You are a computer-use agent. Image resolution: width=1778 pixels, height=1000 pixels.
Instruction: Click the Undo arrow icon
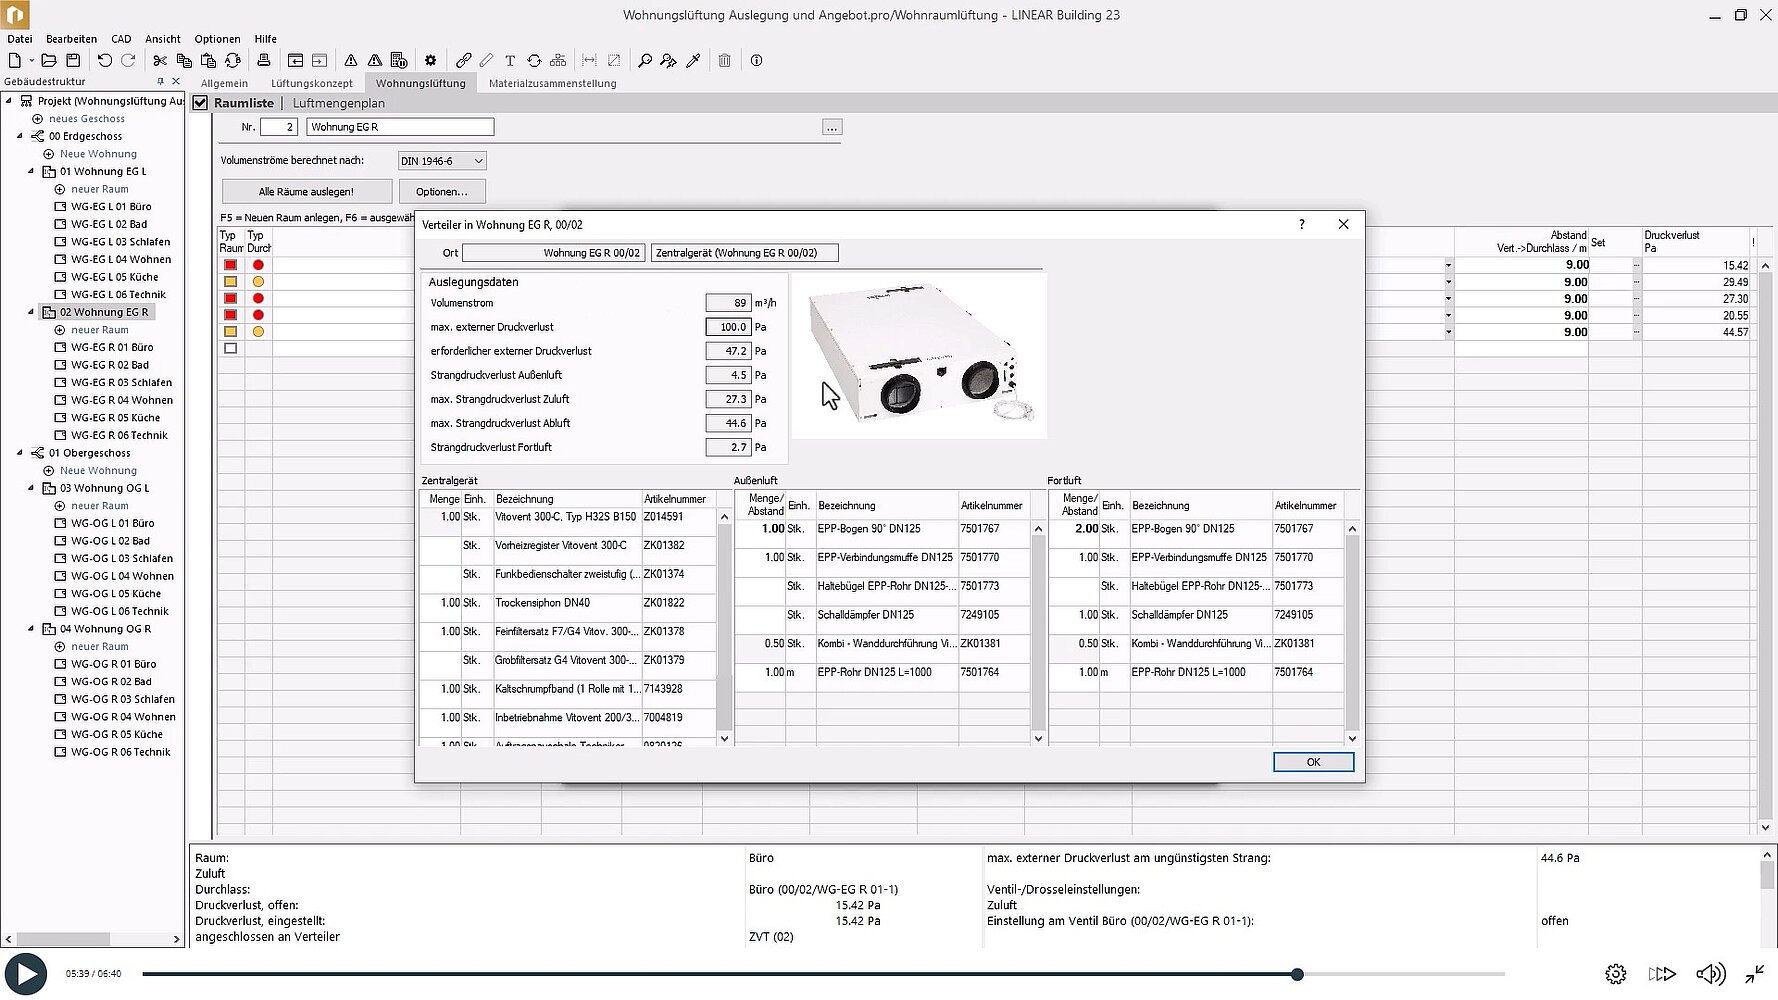[104, 61]
